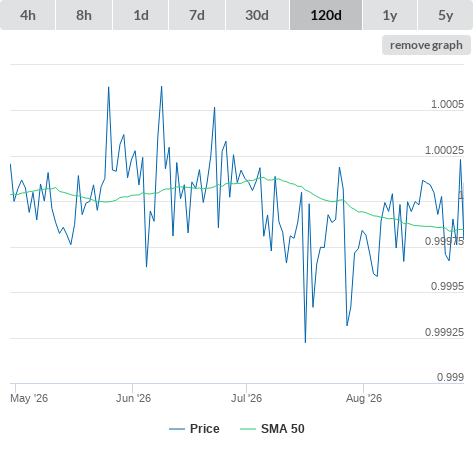Click the remove graph button
The height and width of the screenshot is (455, 474).
click(x=426, y=45)
